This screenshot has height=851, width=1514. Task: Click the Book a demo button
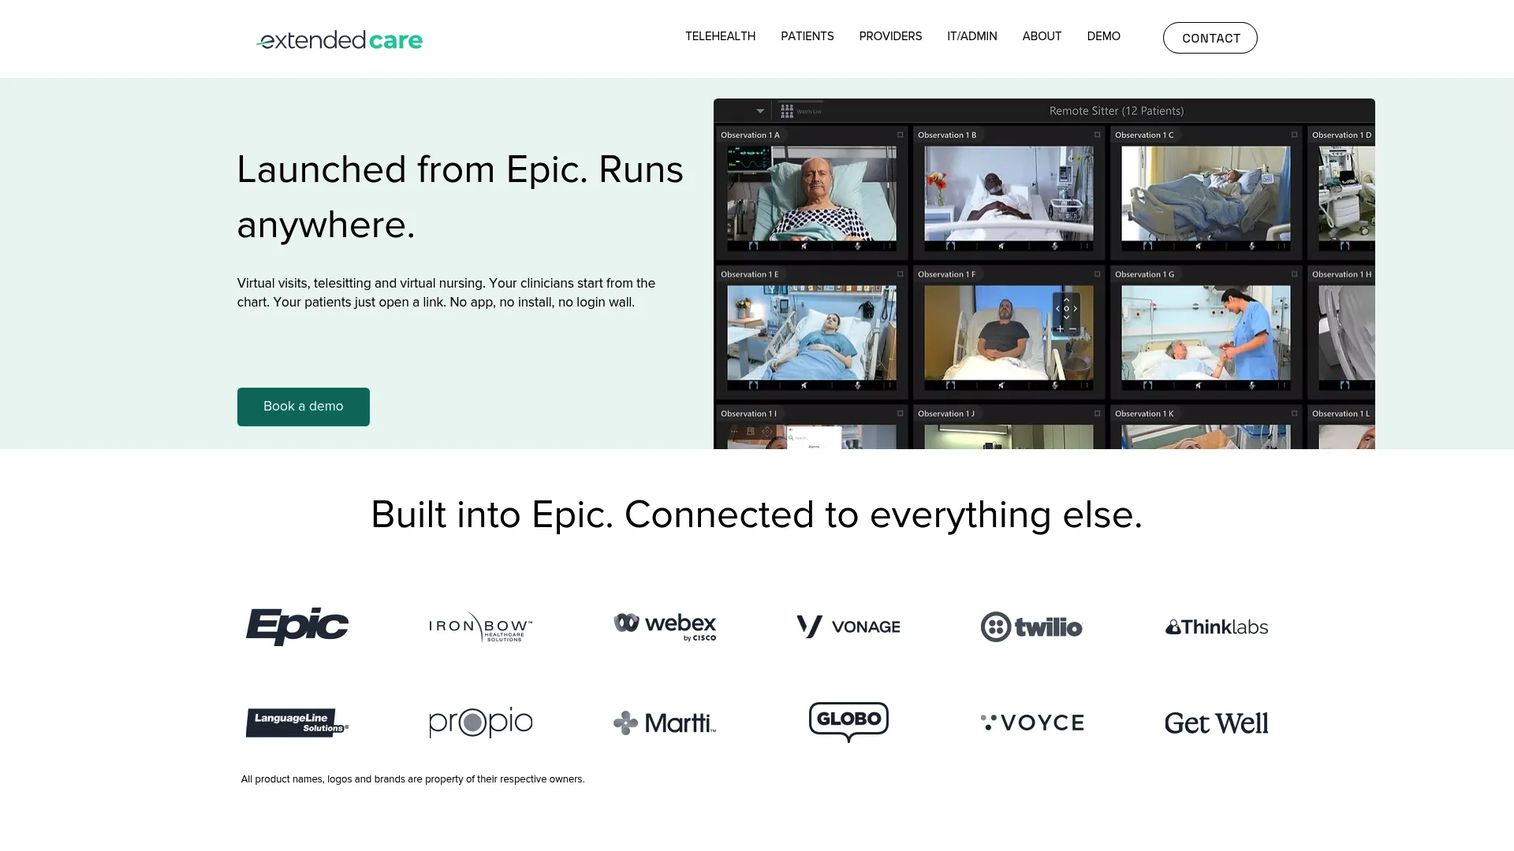[303, 406]
